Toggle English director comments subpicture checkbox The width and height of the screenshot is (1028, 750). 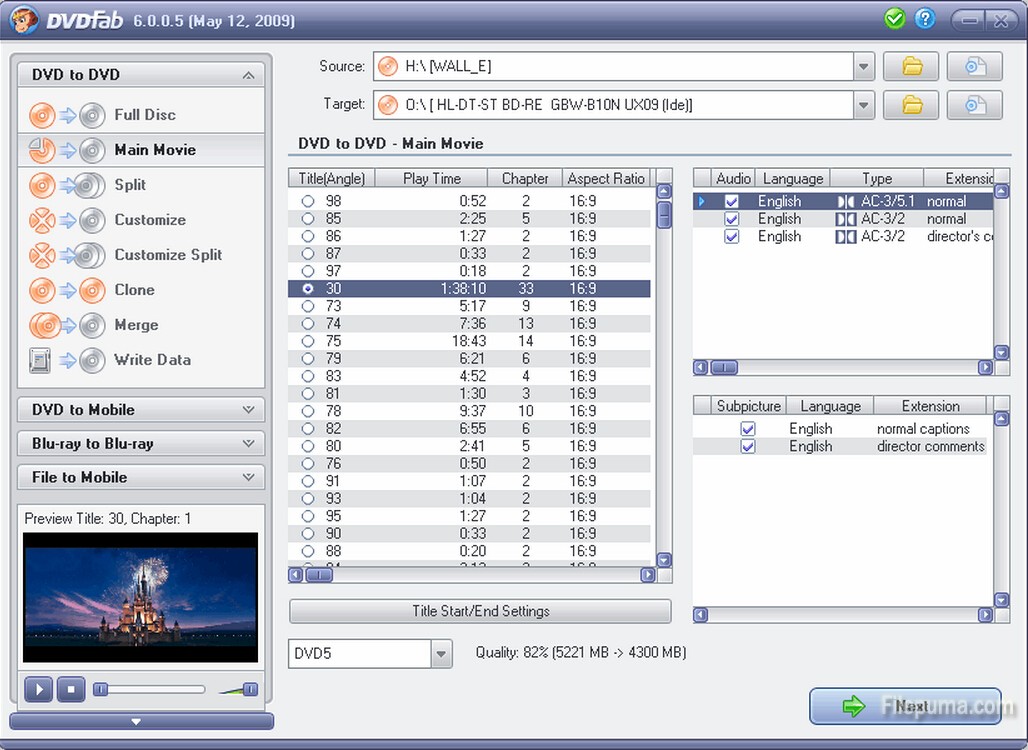748,447
